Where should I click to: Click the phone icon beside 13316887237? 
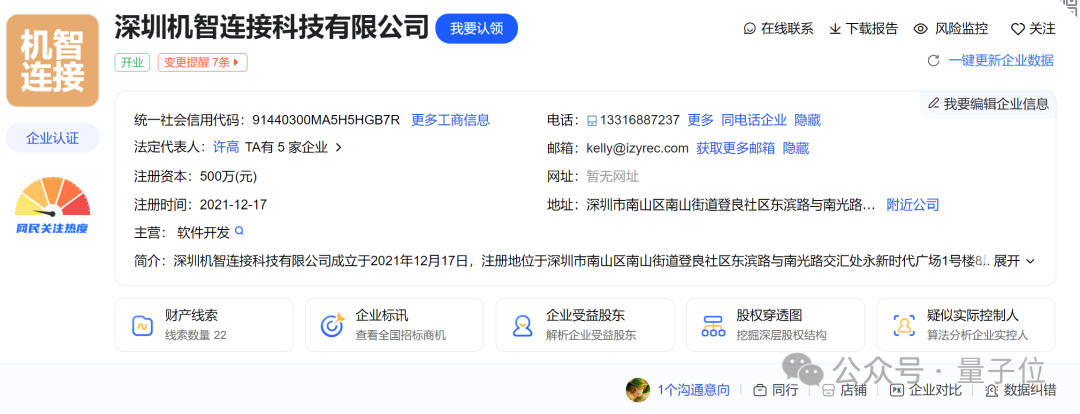[x=592, y=121]
